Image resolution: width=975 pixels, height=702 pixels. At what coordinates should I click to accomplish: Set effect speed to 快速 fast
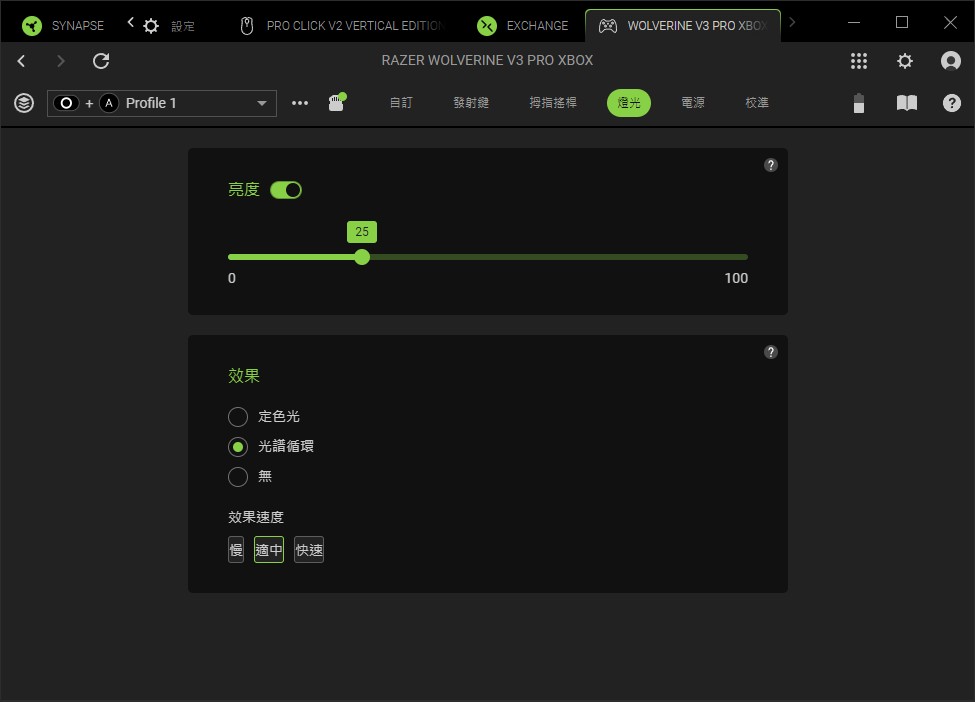(309, 550)
